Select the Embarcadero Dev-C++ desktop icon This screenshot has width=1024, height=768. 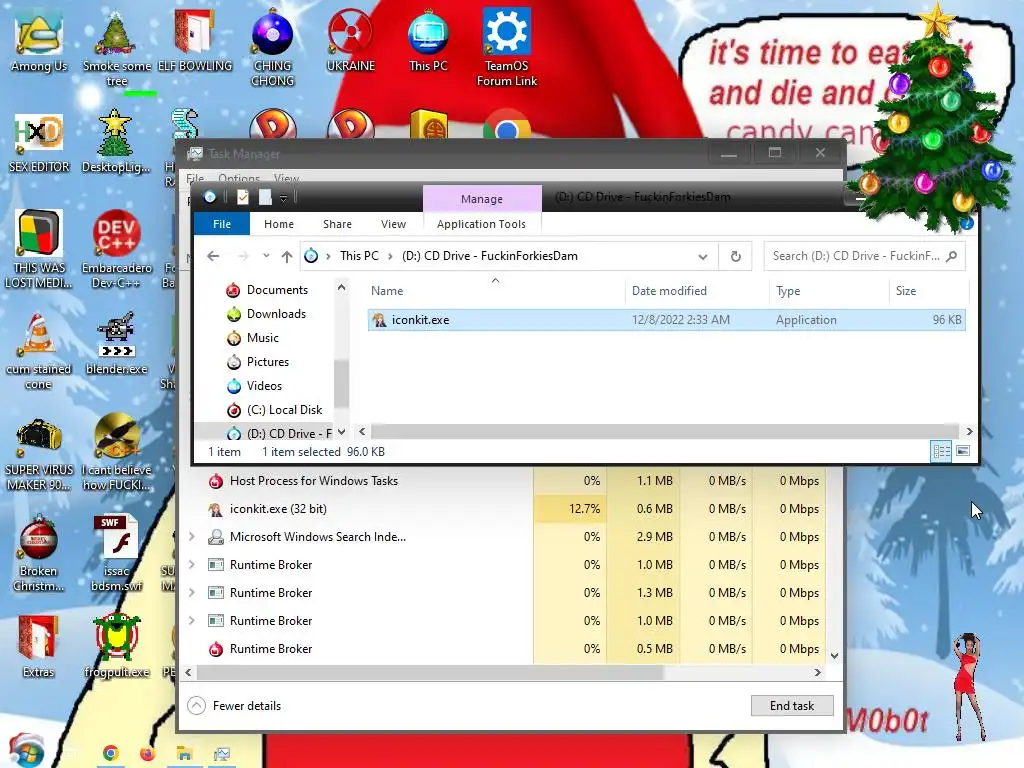pyautogui.click(x=116, y=249)
